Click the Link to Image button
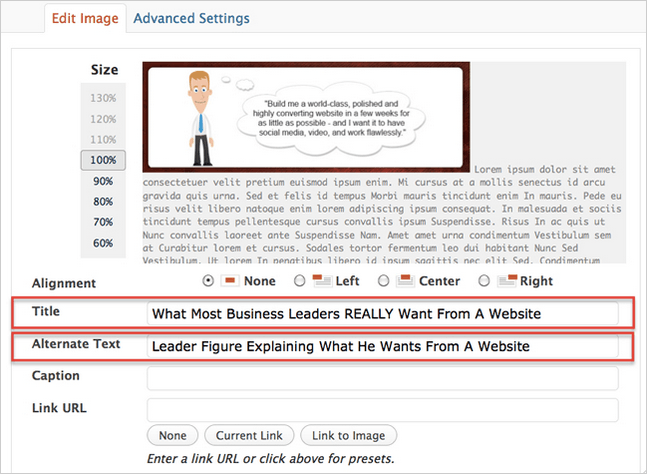The image size is (647, 474). 350,435
